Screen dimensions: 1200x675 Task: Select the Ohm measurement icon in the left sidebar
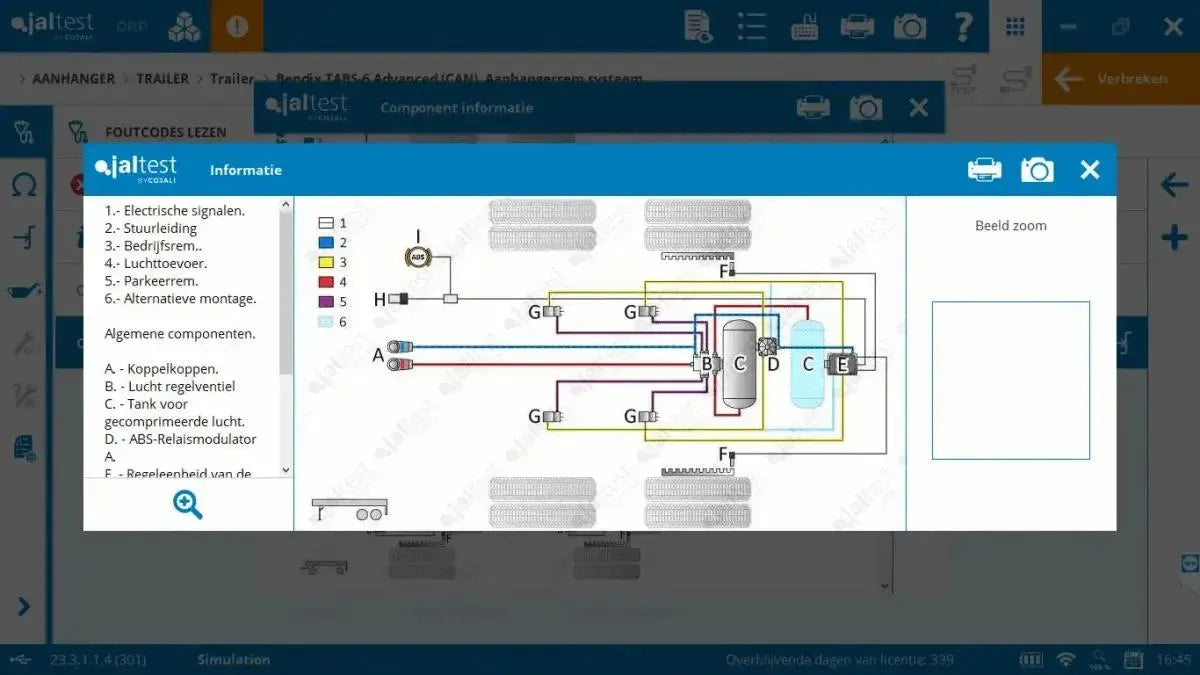(25, 184)
